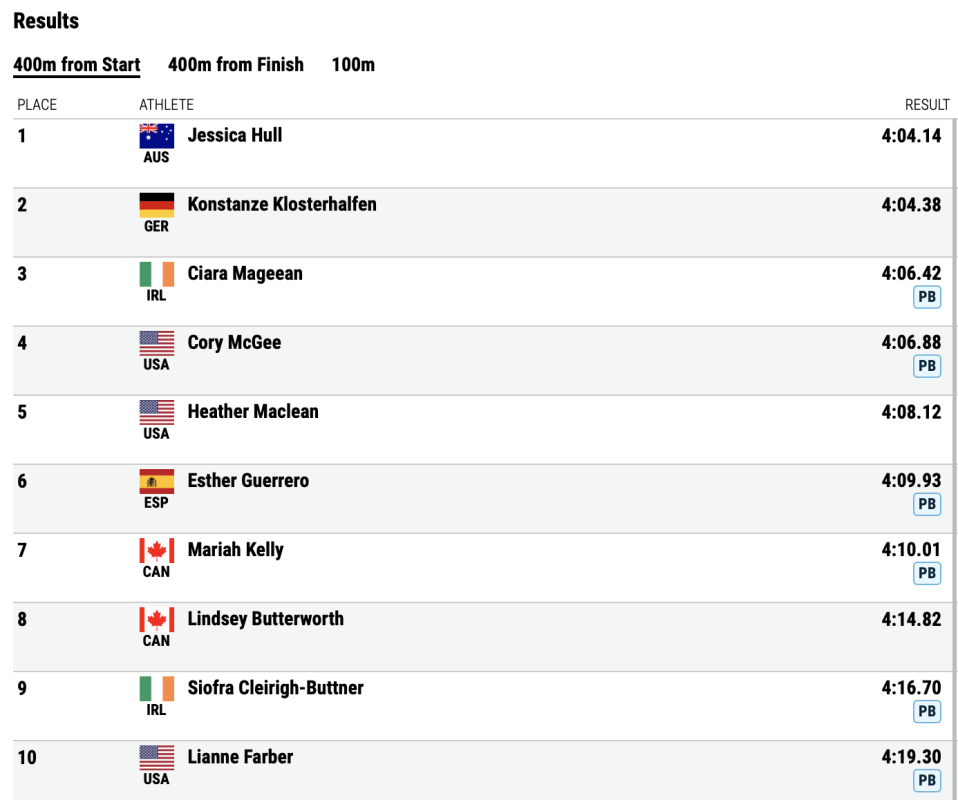Open Jessica Hull's athlete profile

[235, 135]
